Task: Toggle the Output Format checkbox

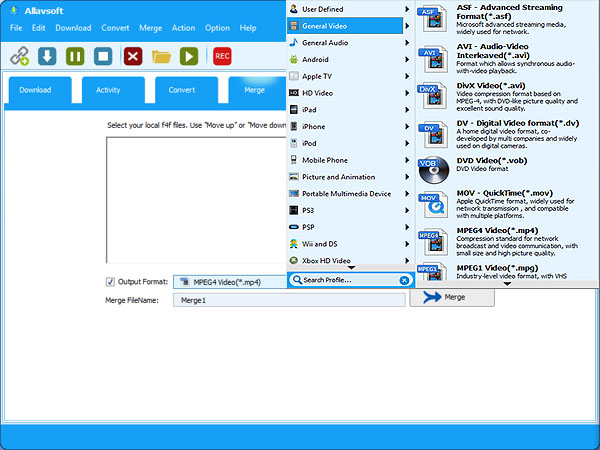Action: point(110,282)
